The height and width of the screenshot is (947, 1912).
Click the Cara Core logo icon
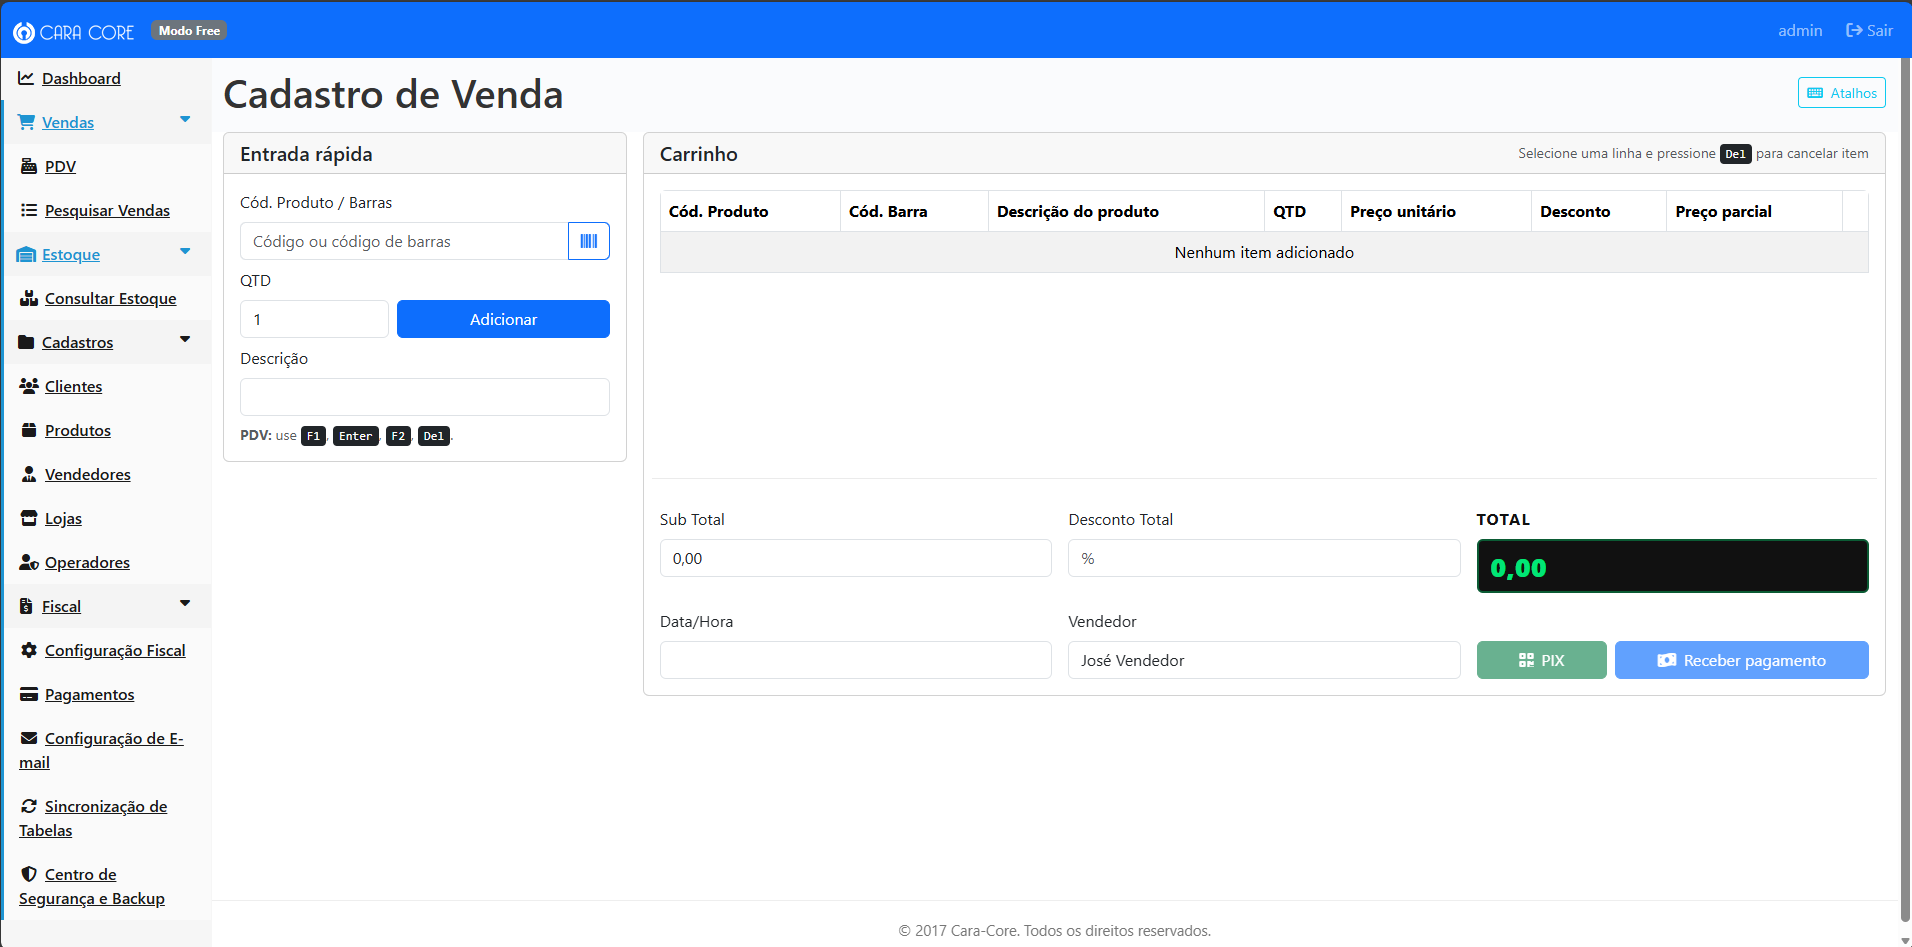pos(24,32)
